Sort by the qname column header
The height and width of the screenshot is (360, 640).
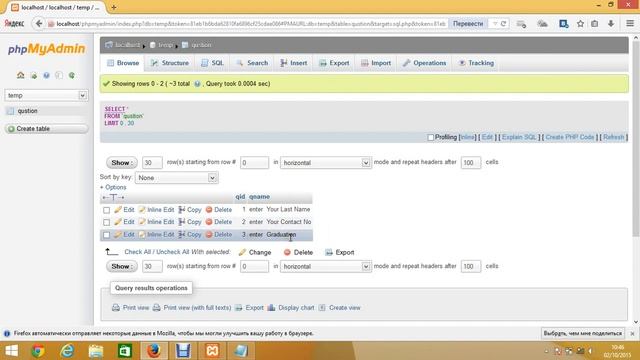click(x=259, y=197)
